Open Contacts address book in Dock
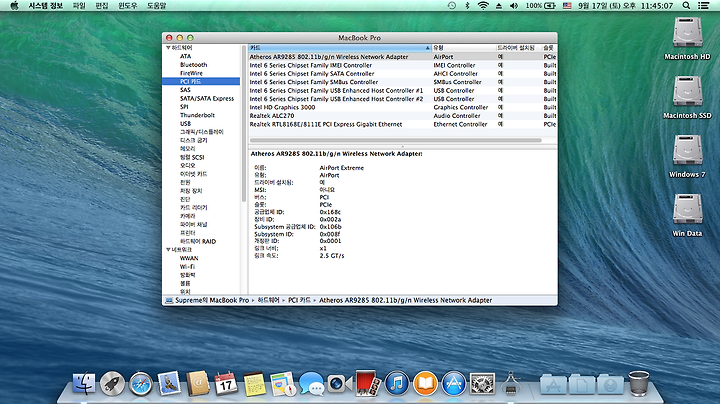This screenshot has height=404, width=720. tap(197, 383)
